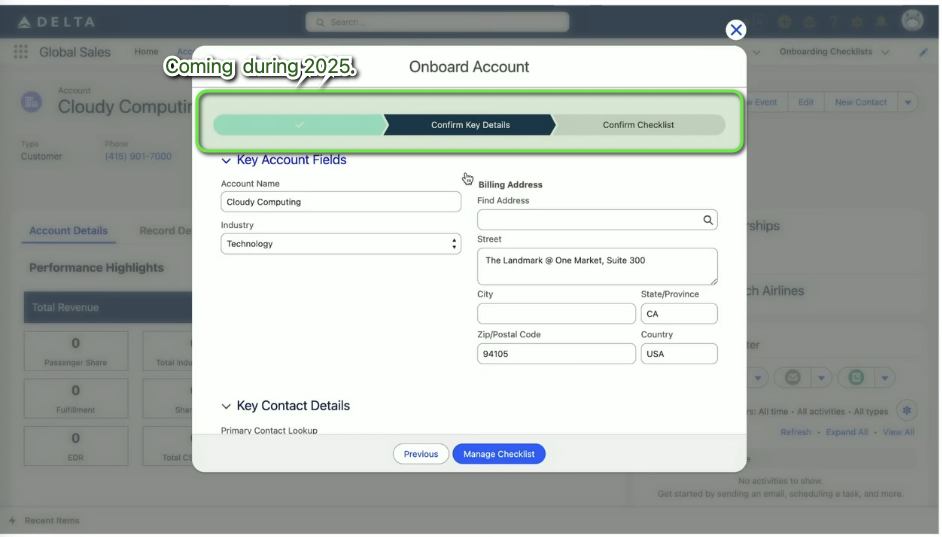The height and width of the screenshot is (537, 942).
Task: Click the completed first progress step
Action: click(x=299, y=125)
